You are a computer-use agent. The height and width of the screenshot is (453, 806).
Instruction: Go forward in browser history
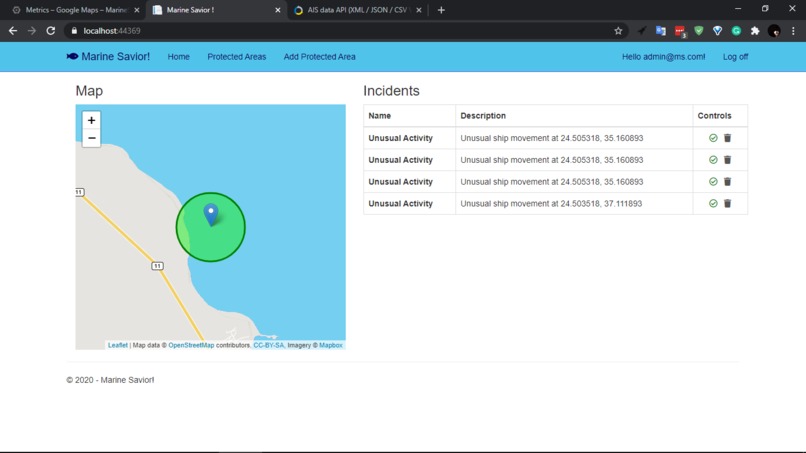32,31
